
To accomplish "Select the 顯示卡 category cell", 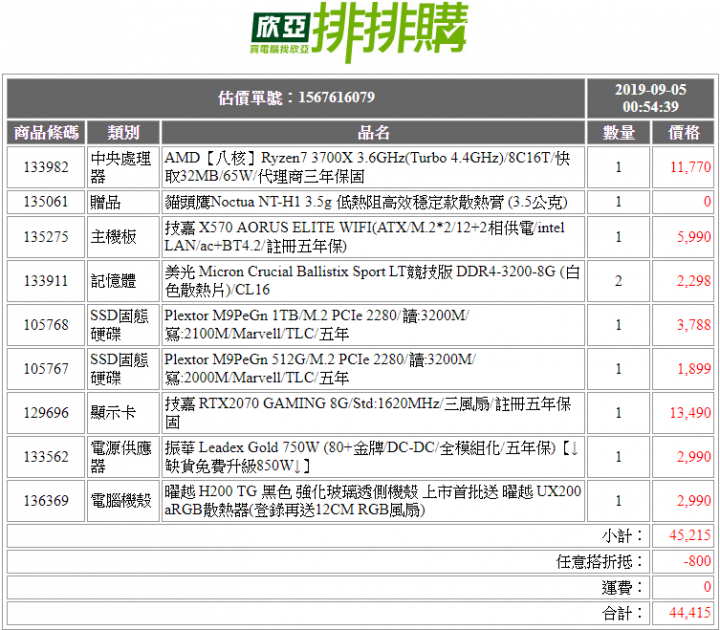I will tap(124, 413).
